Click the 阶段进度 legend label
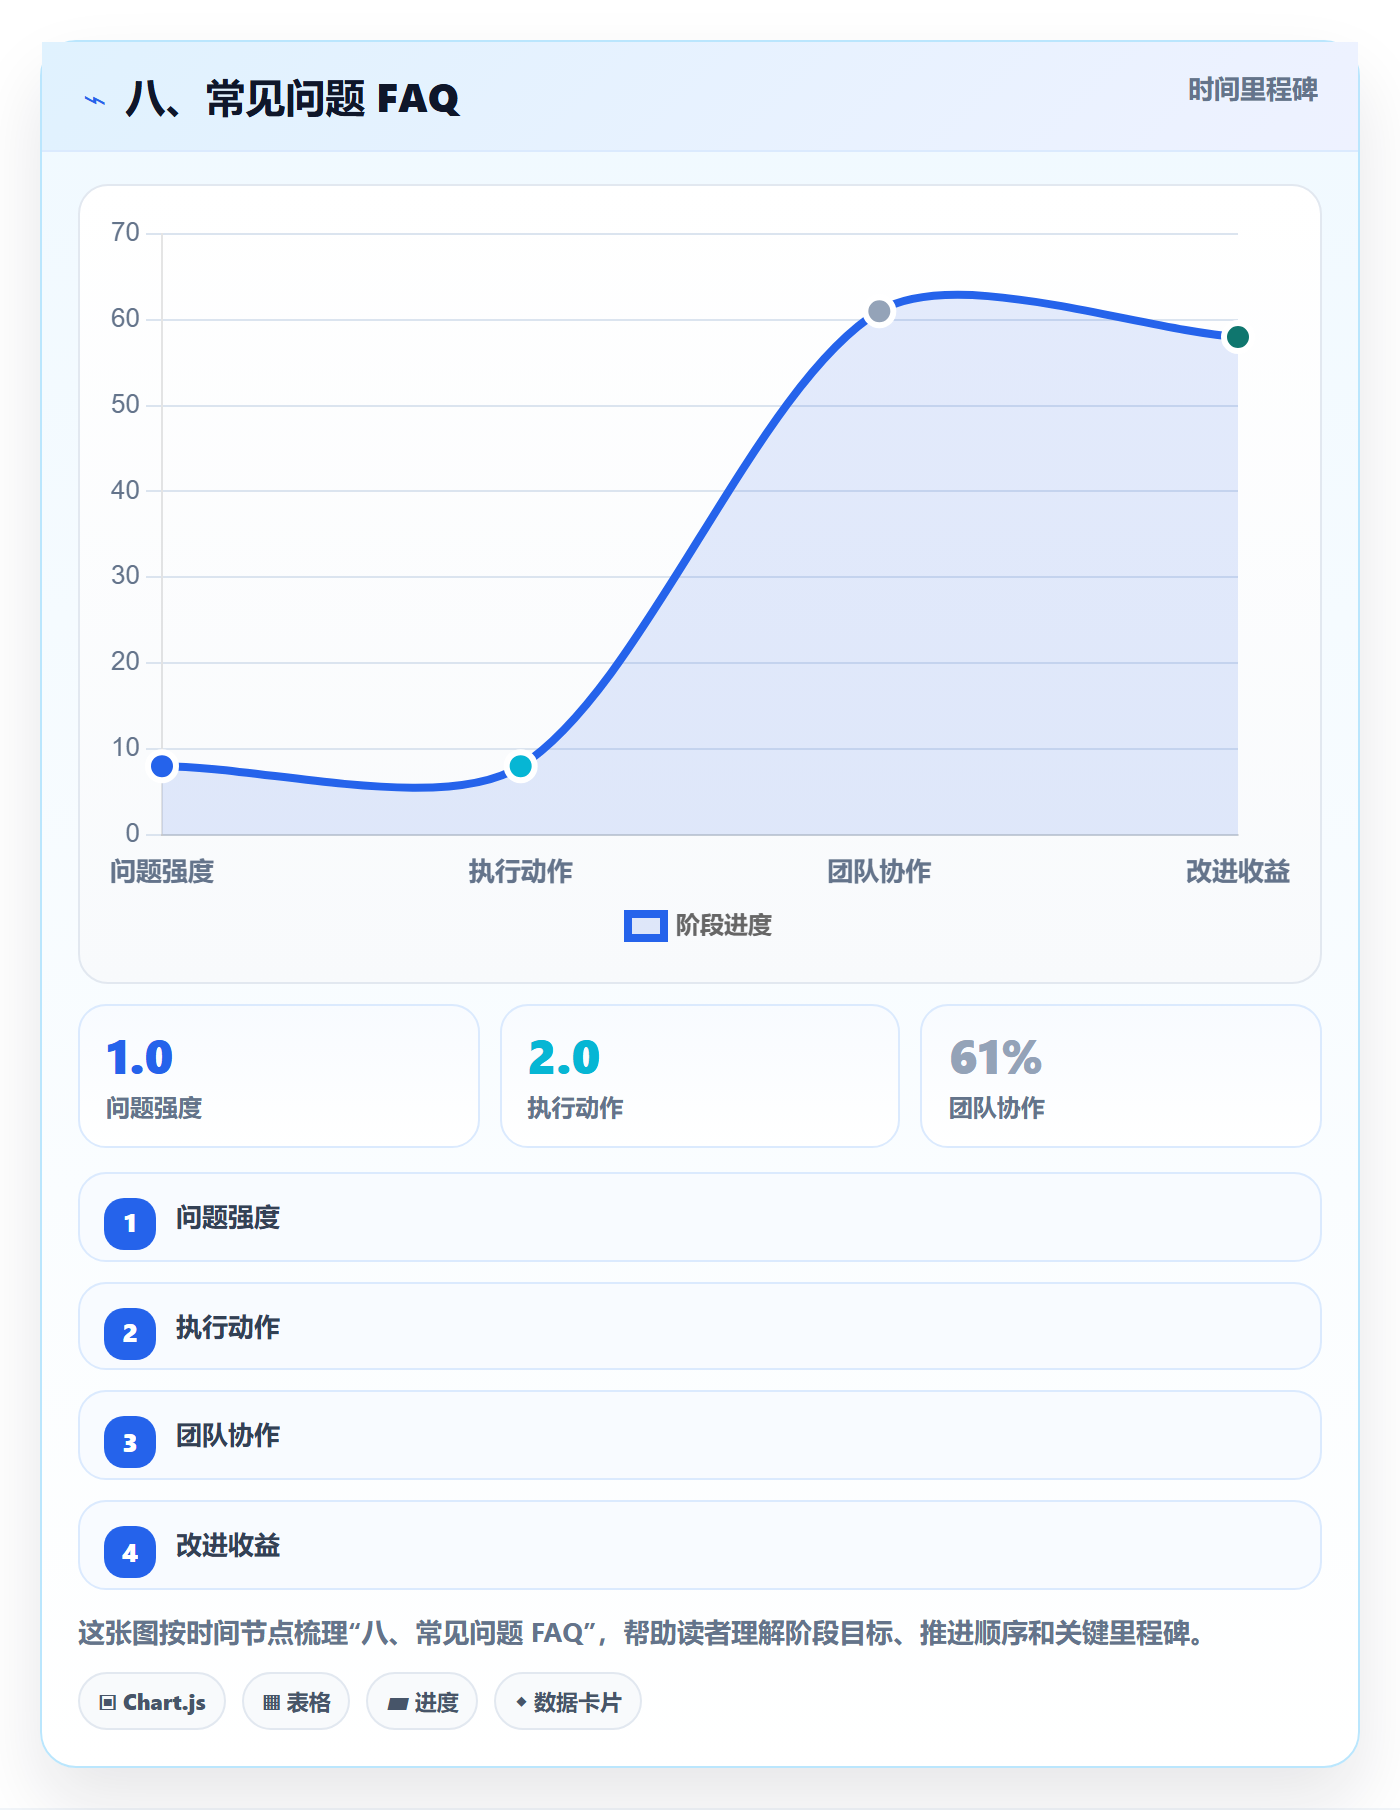The width and height of the screenshot is (1400, 1810). [724, 926]
